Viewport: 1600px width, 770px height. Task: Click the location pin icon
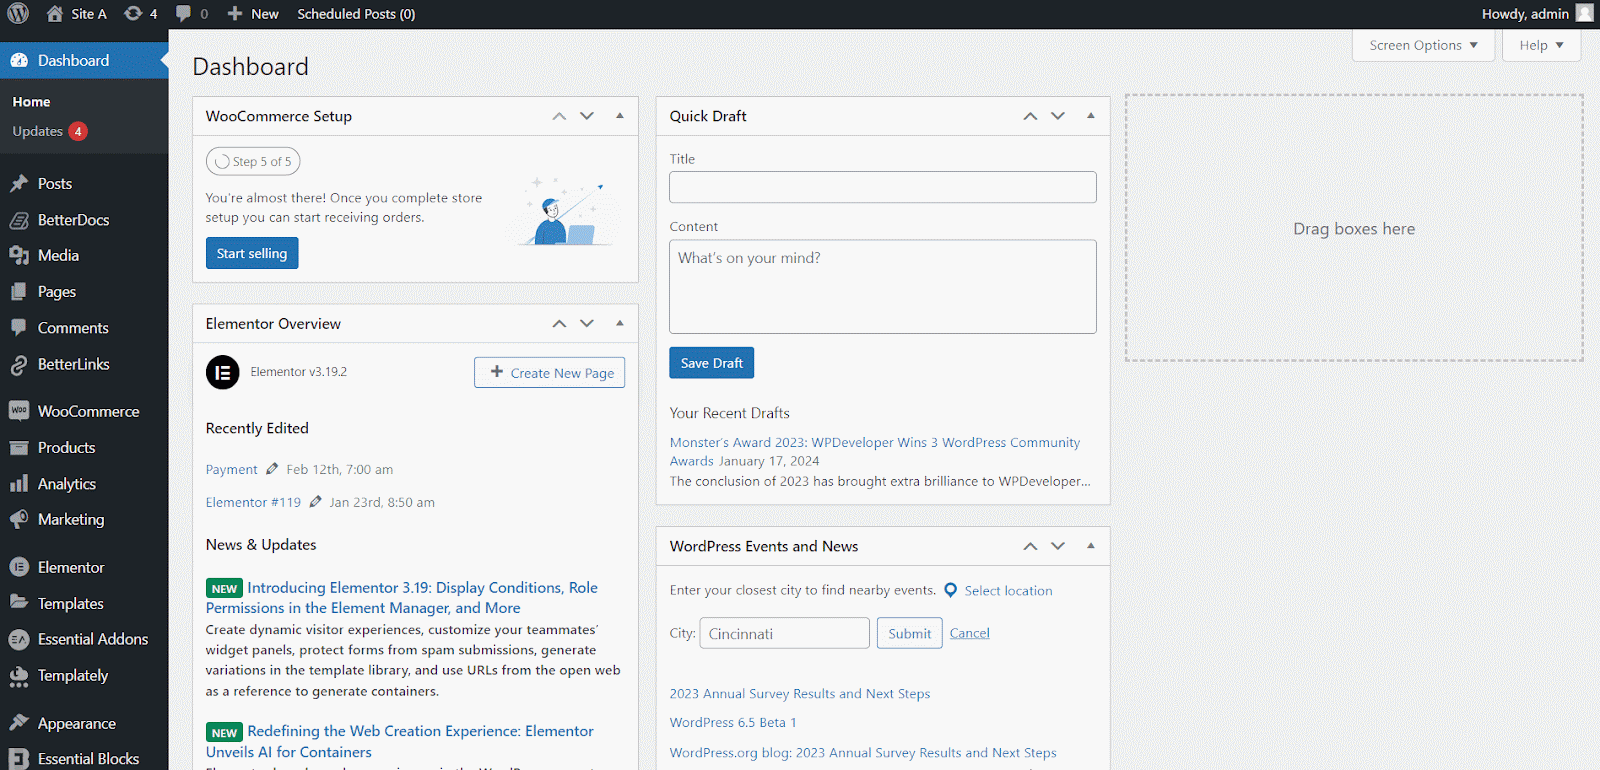tap(951, 590)
